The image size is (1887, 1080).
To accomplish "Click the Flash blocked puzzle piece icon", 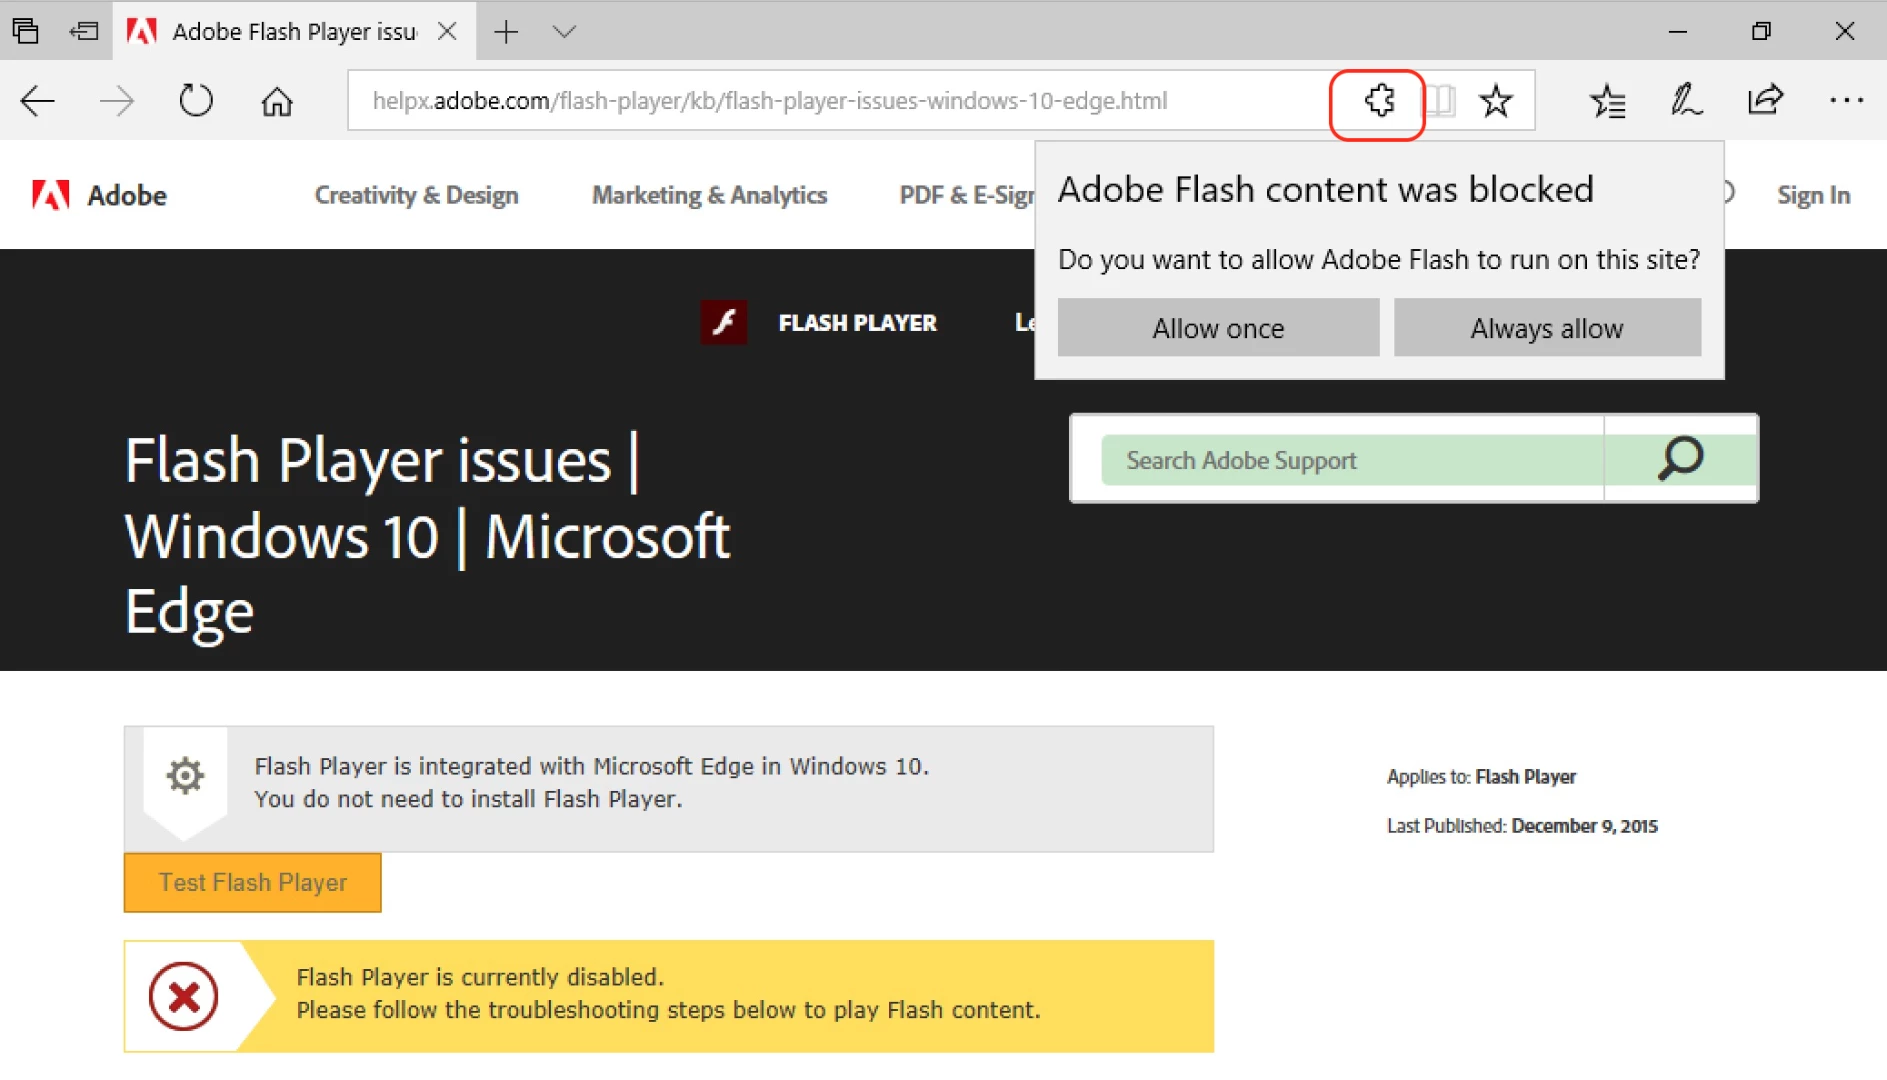I will (x=1379, y=101).
